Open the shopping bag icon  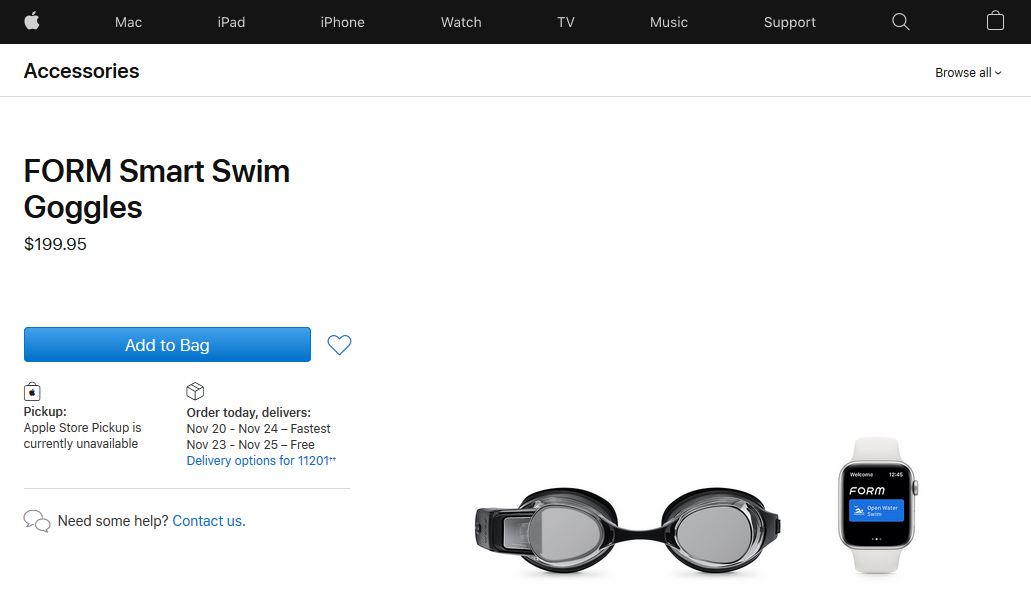click(x=995, y=21)
